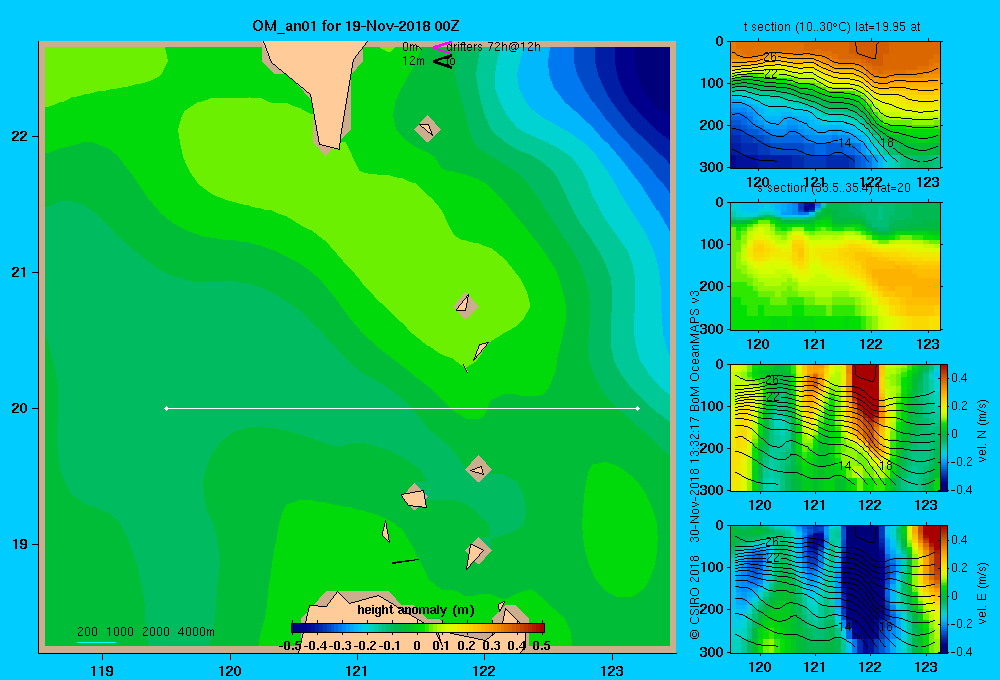
Task: Open the eastward velocity section panel
Action: (835, 589)
